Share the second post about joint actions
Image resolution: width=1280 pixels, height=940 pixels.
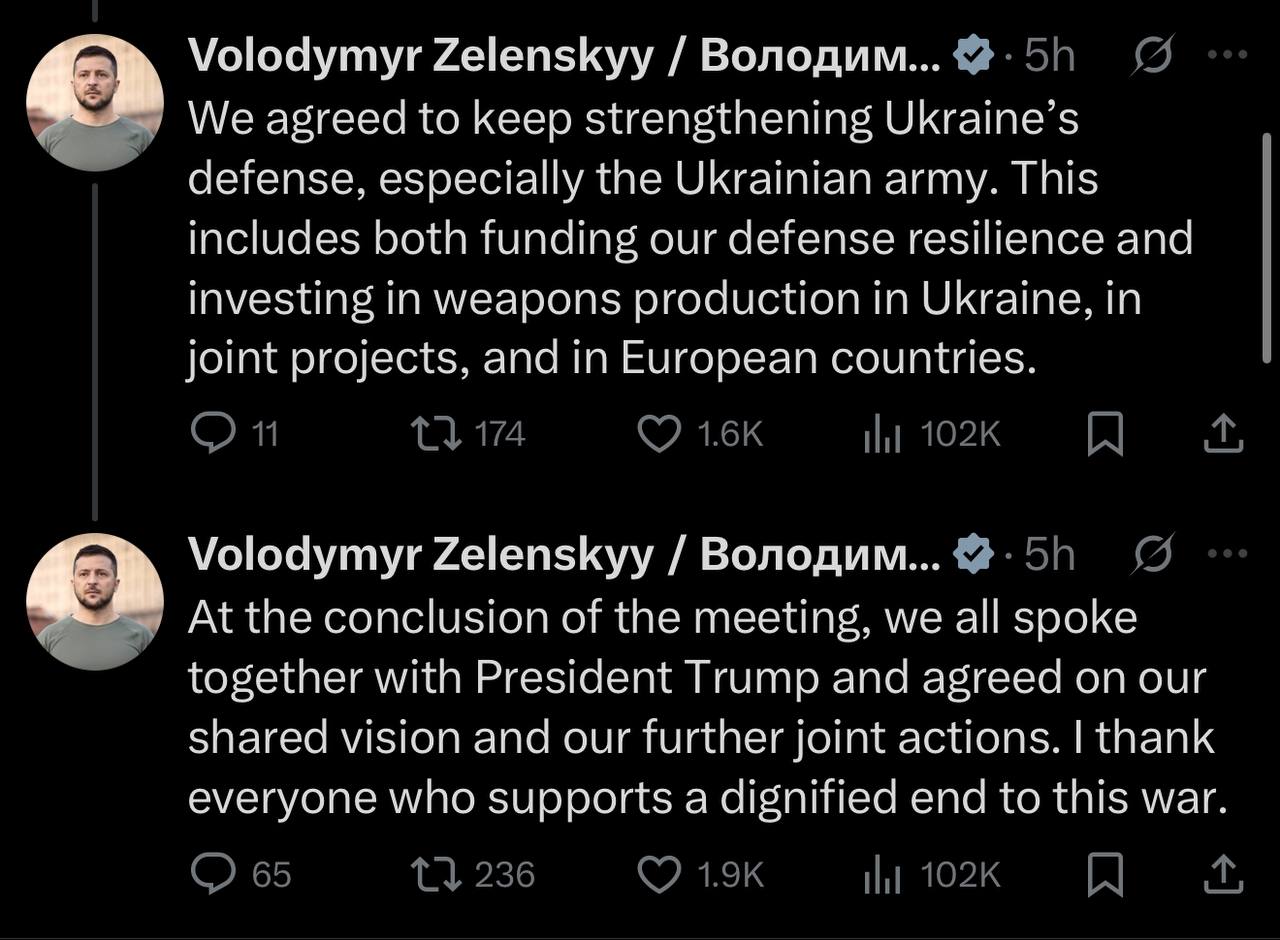click(x=1222, y=875)
